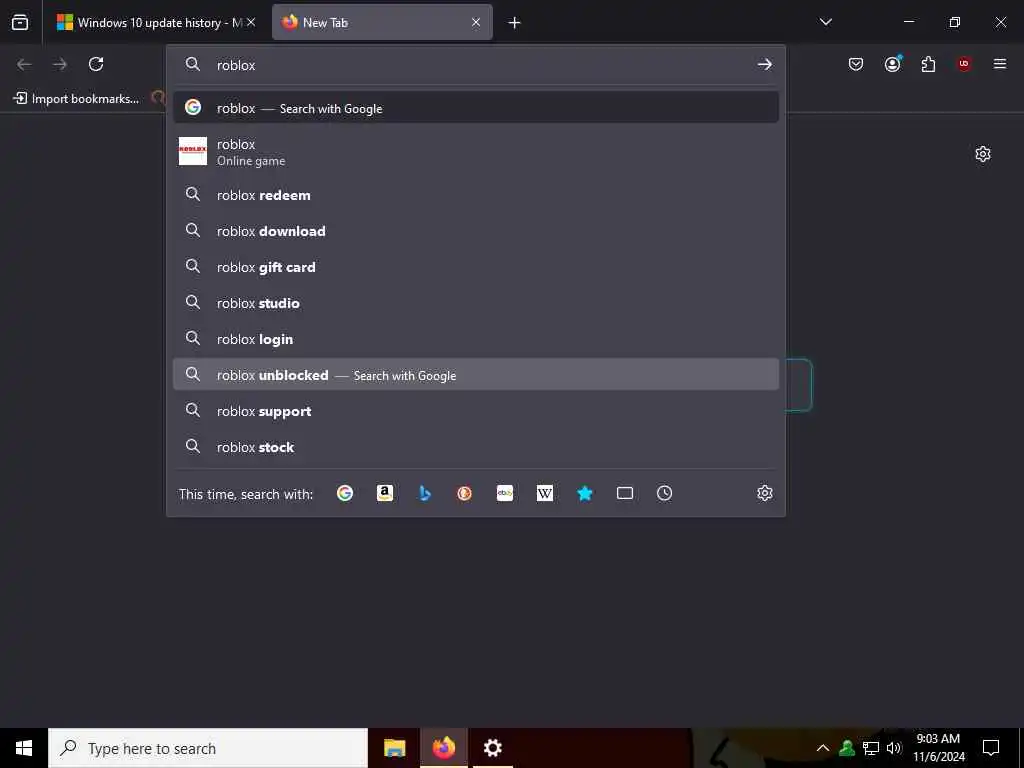The height and width of the screenshot is (768, 1024).
Task: Open a new tab with plus button
Action: point(515,23)
